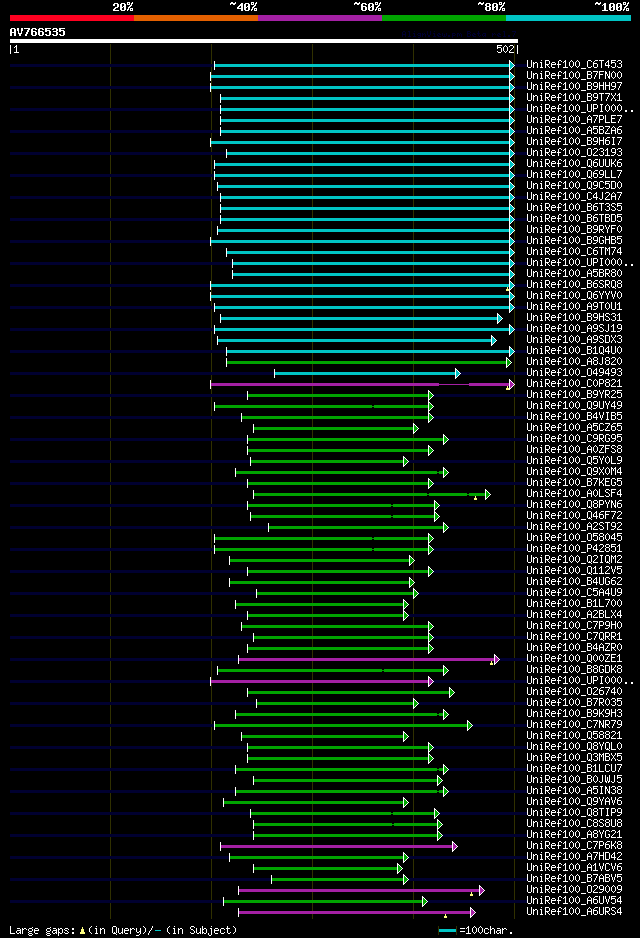Open hit UniRef100_A7PLE7
Viewport: 640px width, 938px height.
click(x=574, y=120)
